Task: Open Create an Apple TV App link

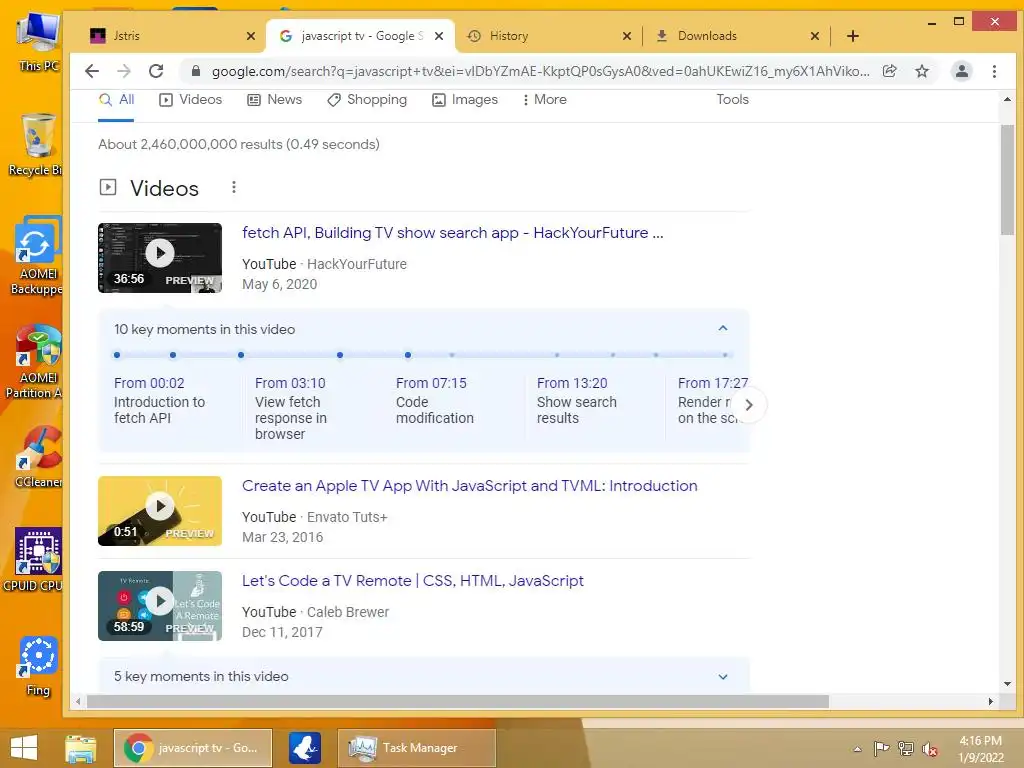Action: (x=470, y=486)
